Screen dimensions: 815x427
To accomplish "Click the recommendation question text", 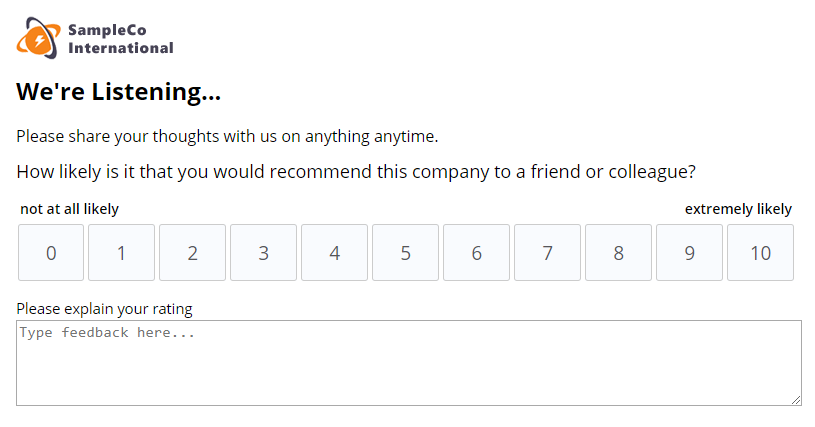I will coord(356,172).
